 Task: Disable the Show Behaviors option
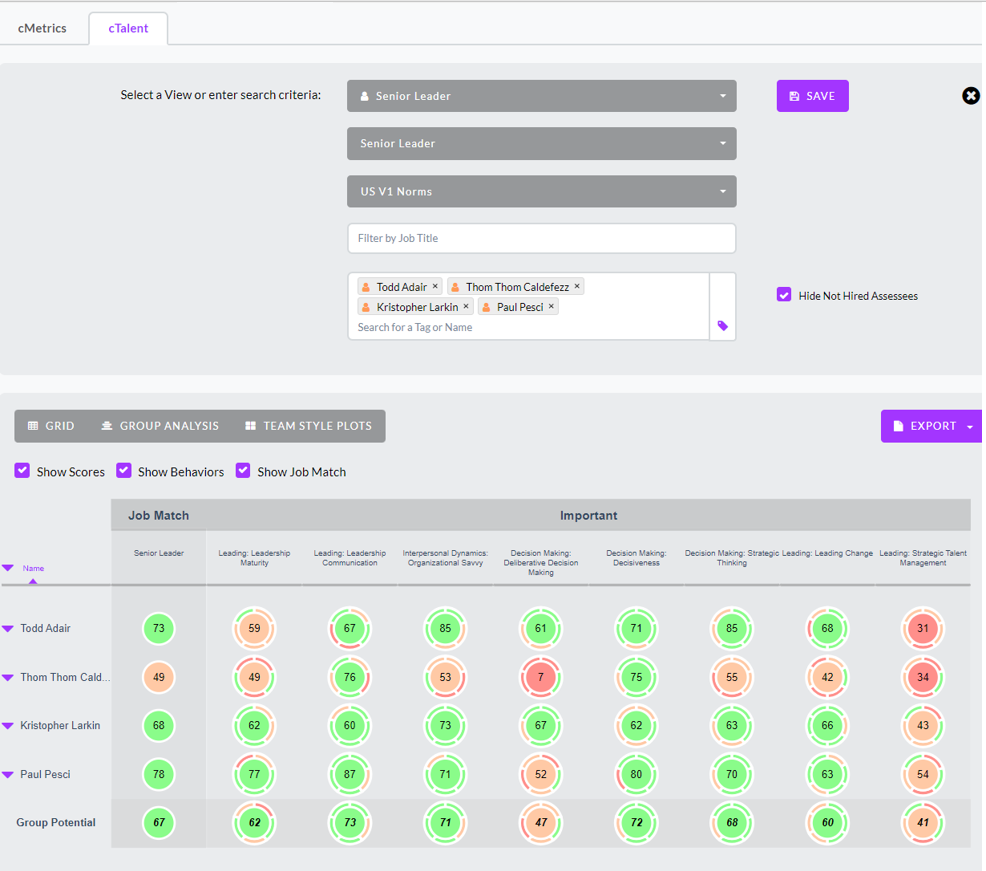pyautogui.click(x=124, y=471)
